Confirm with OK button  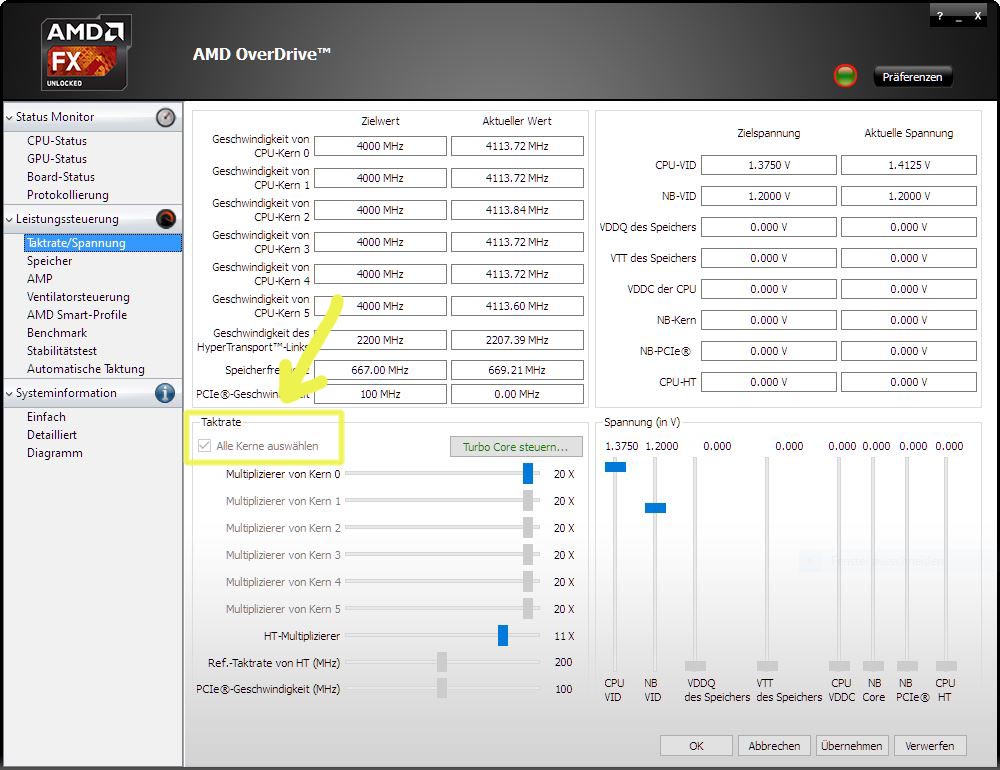(696, 746)
